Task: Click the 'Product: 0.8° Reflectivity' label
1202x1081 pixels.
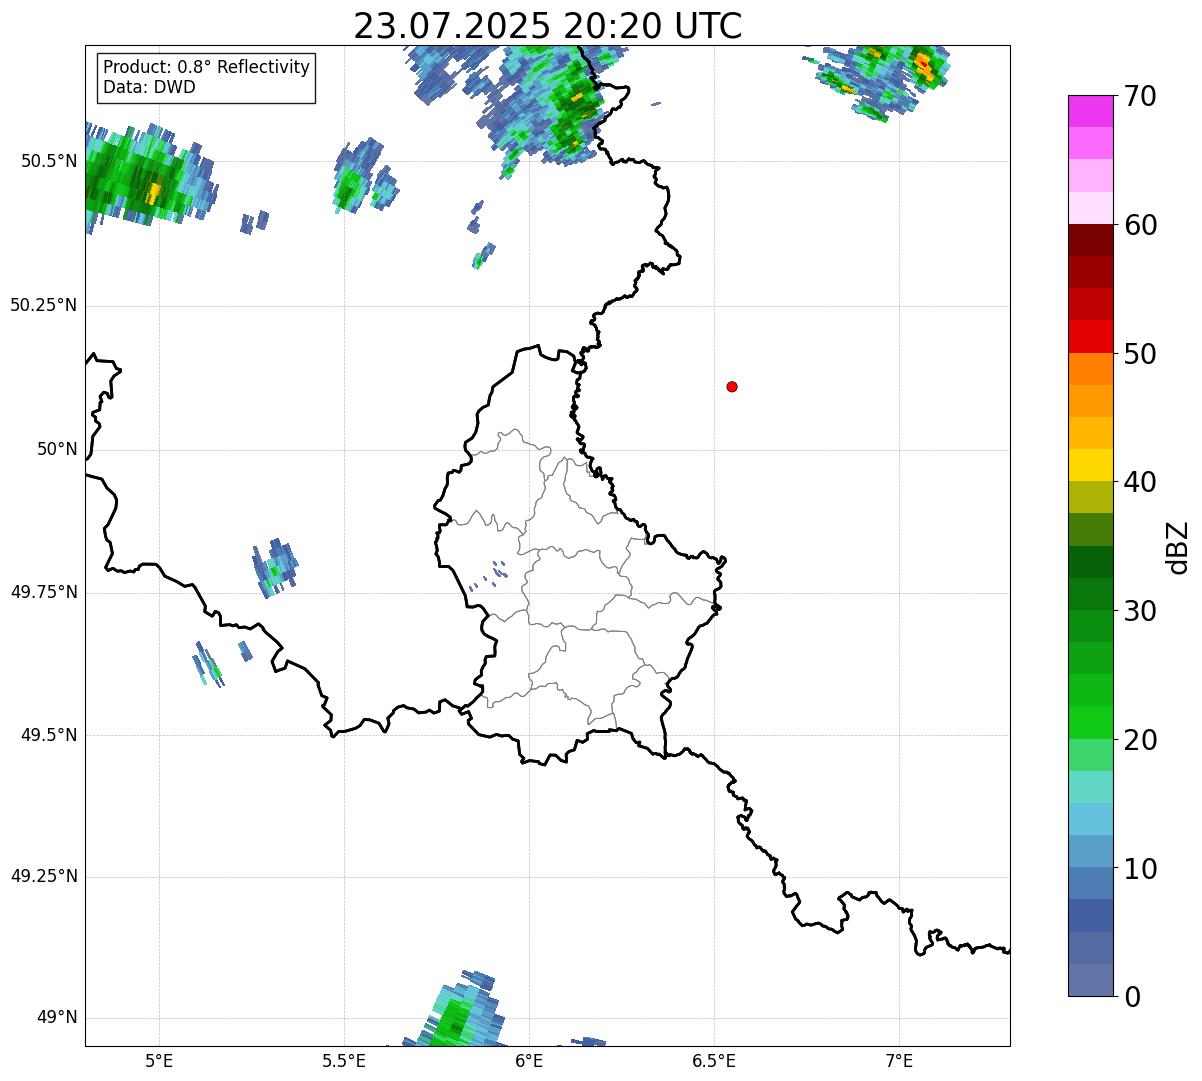Action: tap(207, 67)
